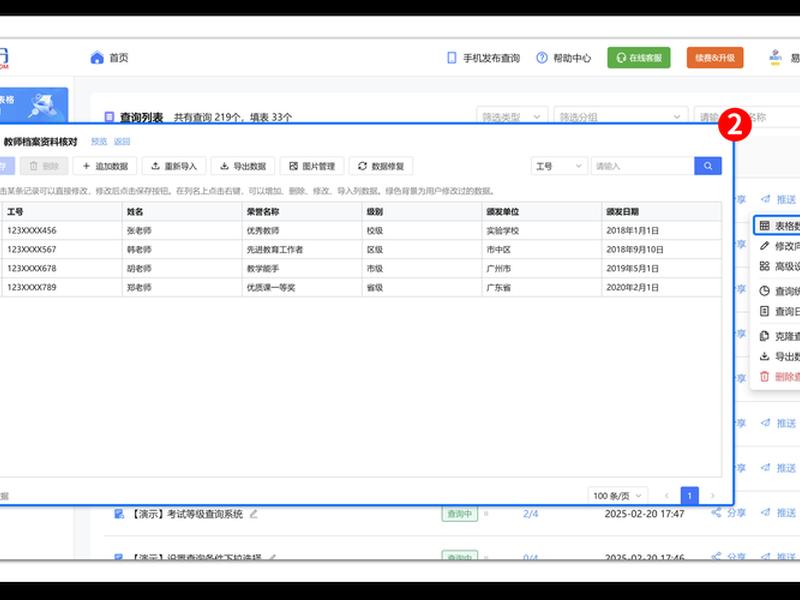The height and width of the screenshot is (600, 800).
Task: Open the 筛选类型 filter dropdown
Action: tap(512, 117)
